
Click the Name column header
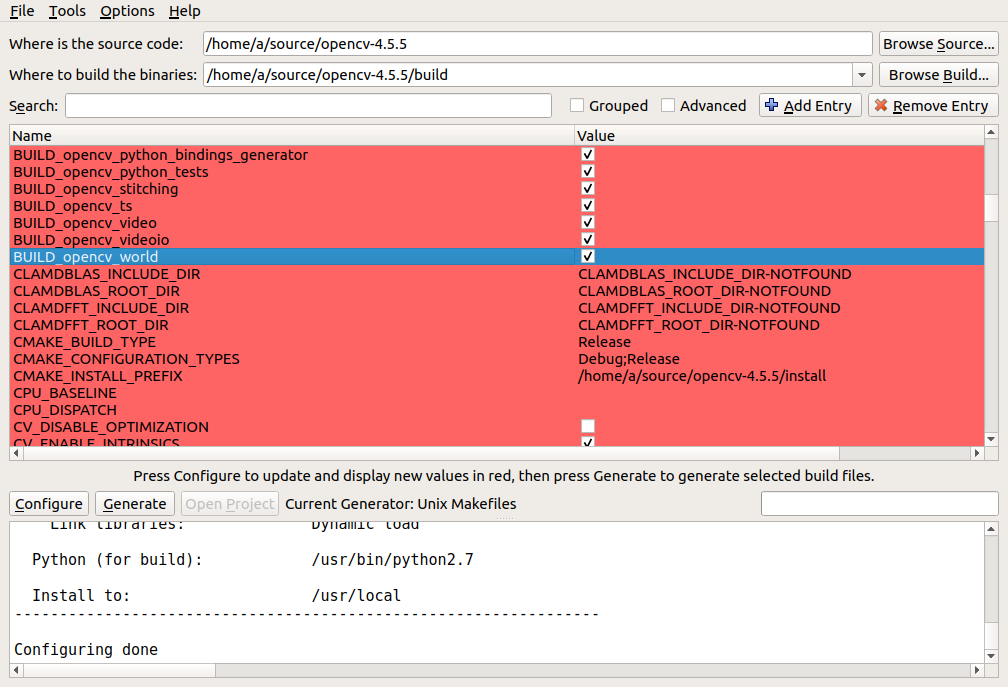[292, 136]
